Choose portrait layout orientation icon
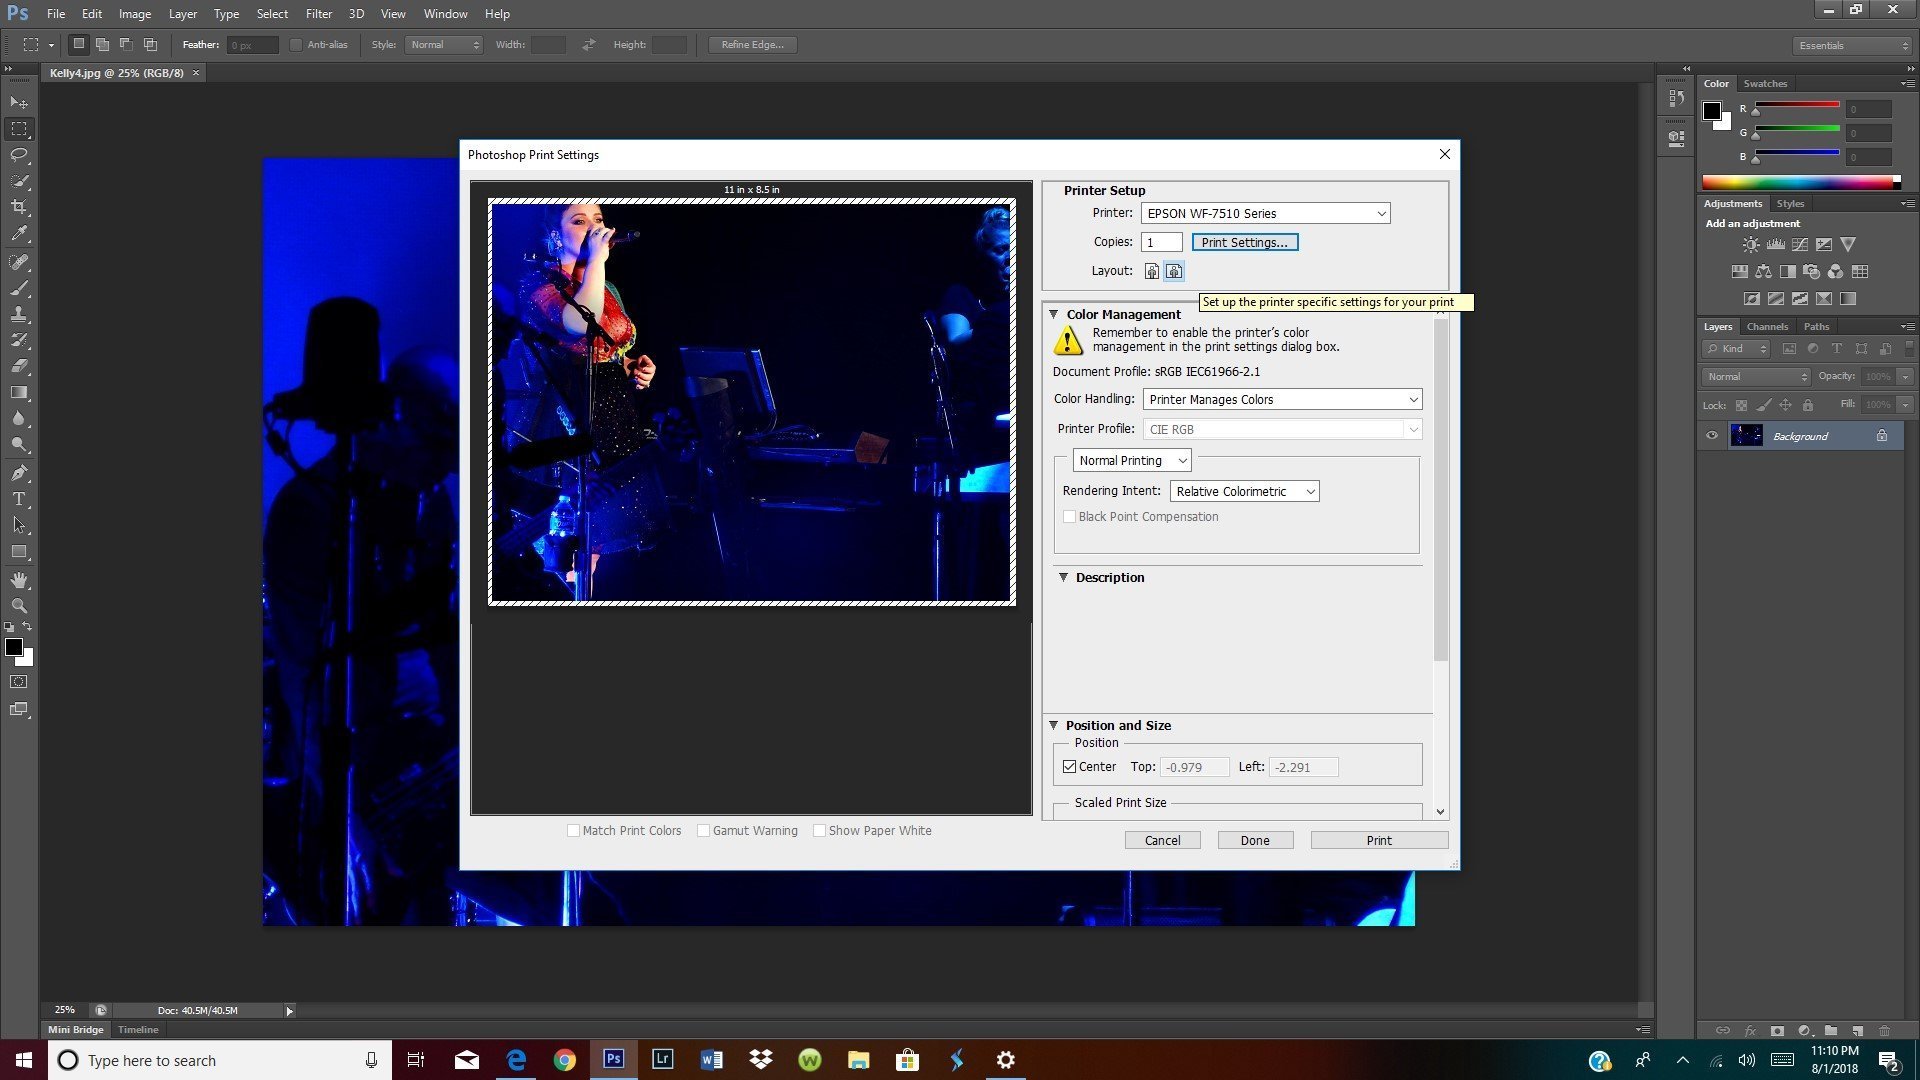Viewport: 1920px width, 1080px height. tap(1152, 271)
